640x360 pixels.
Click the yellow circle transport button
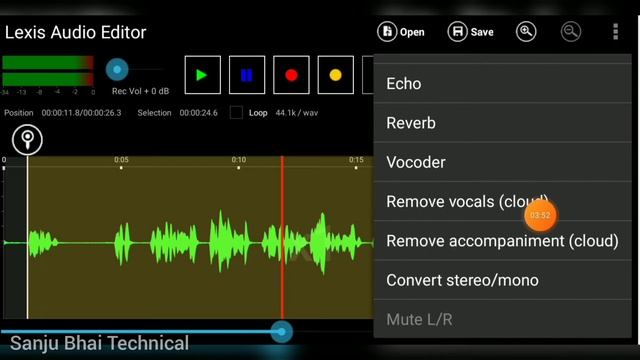336,75
